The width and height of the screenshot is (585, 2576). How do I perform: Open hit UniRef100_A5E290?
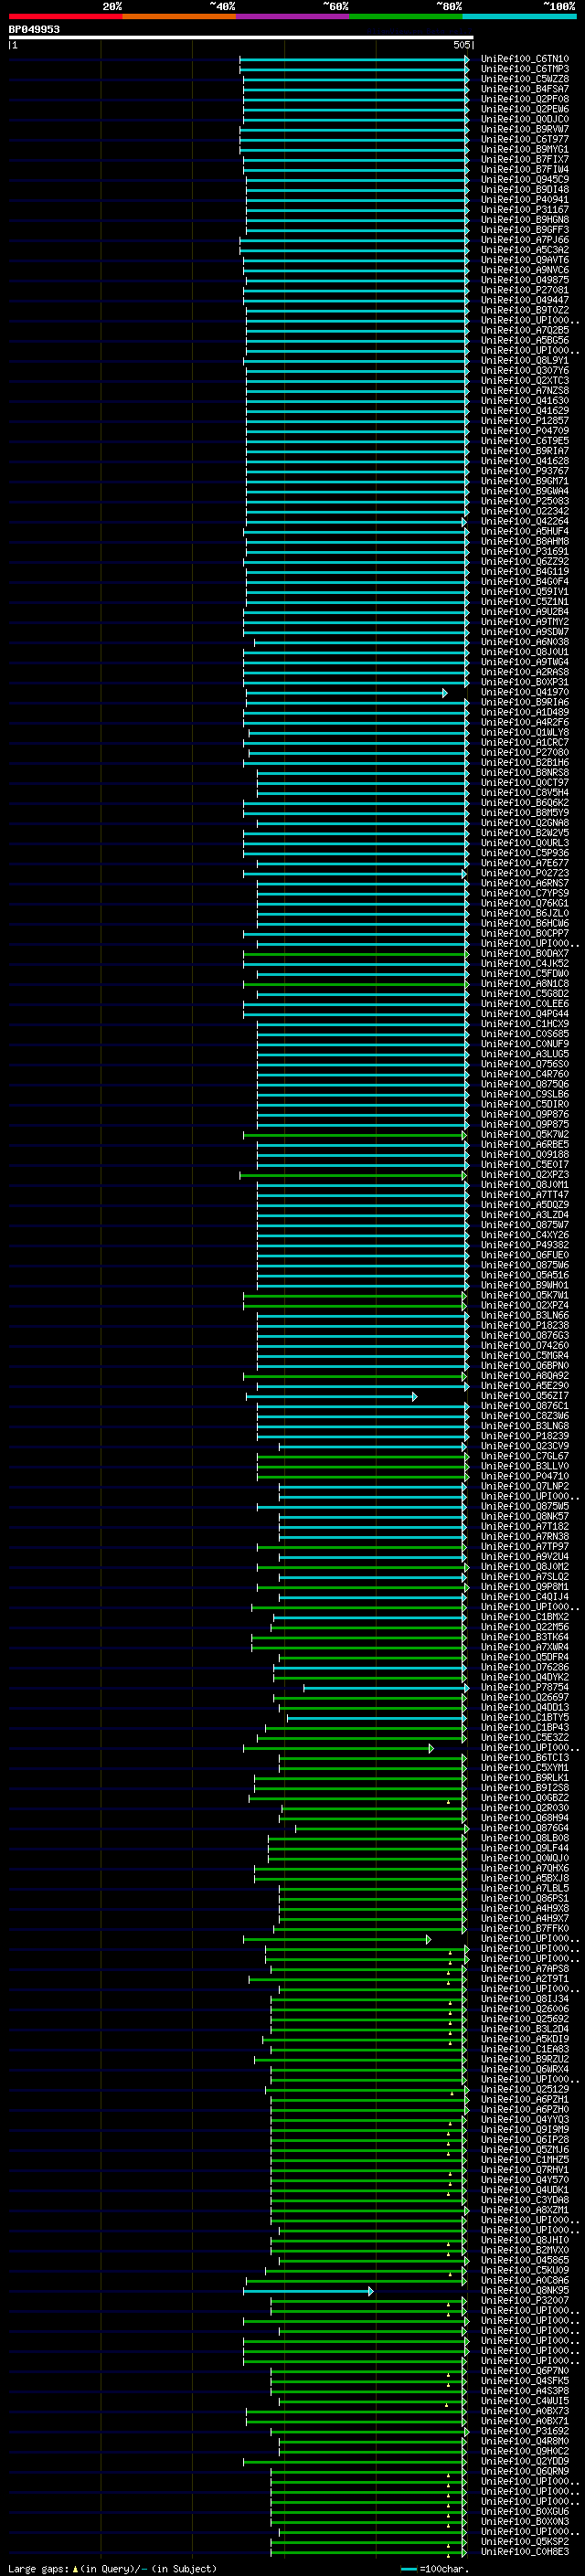point(524,1386)
